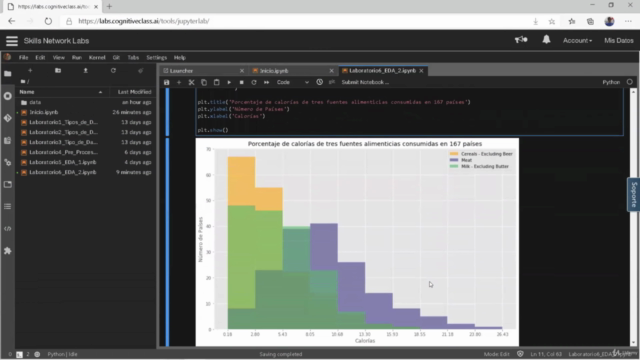Click the histogram chart output
640x360 pixels.
click(x=357, y=242)
